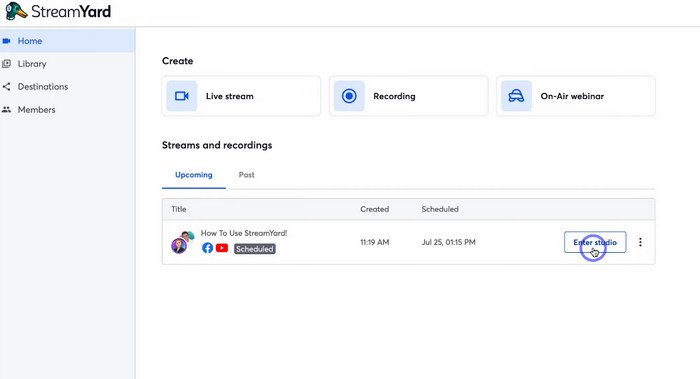Switch to the Upcoming tab
The image size is (700, 379).
click(194, 175)
